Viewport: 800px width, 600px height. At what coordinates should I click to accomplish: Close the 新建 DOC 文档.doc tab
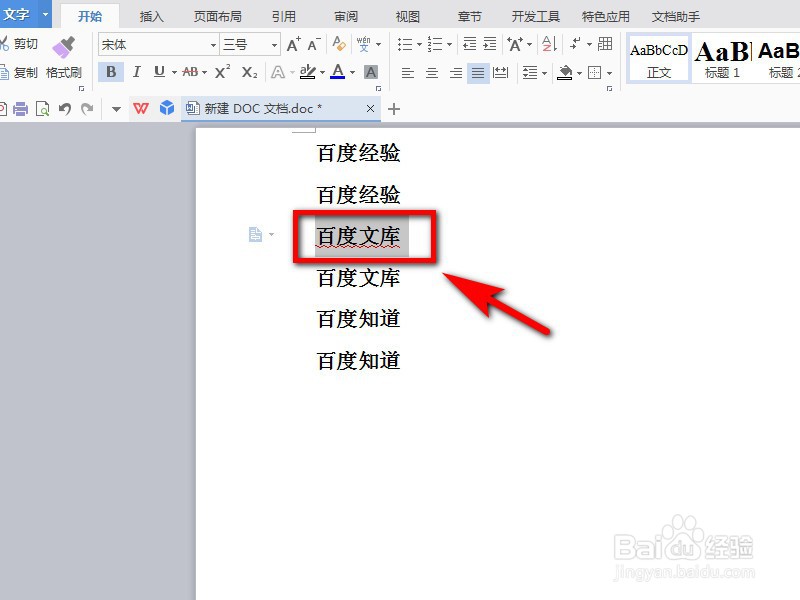[x=370, y=109]
